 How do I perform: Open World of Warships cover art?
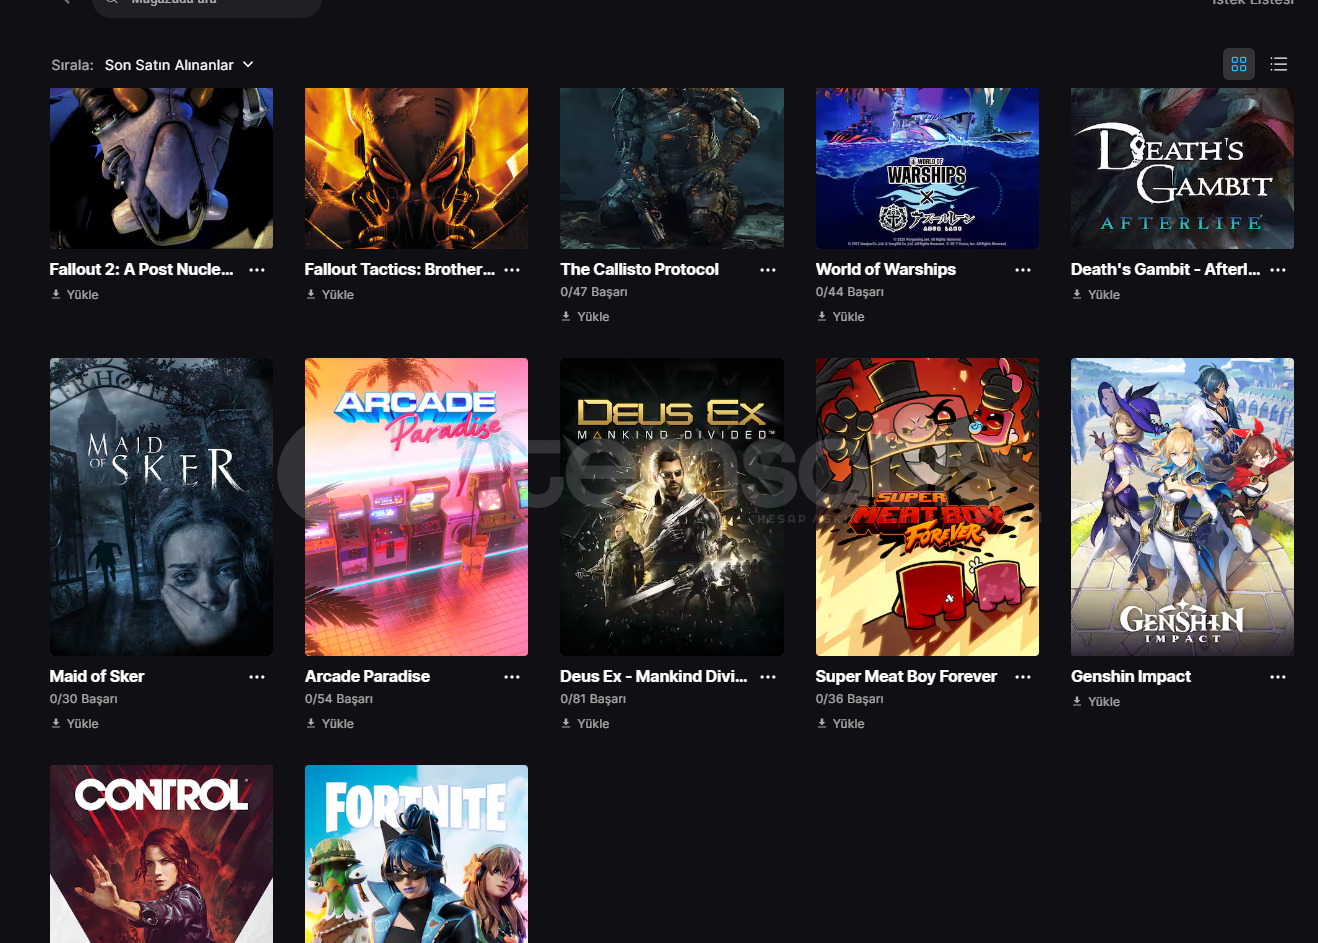(927, 168)
